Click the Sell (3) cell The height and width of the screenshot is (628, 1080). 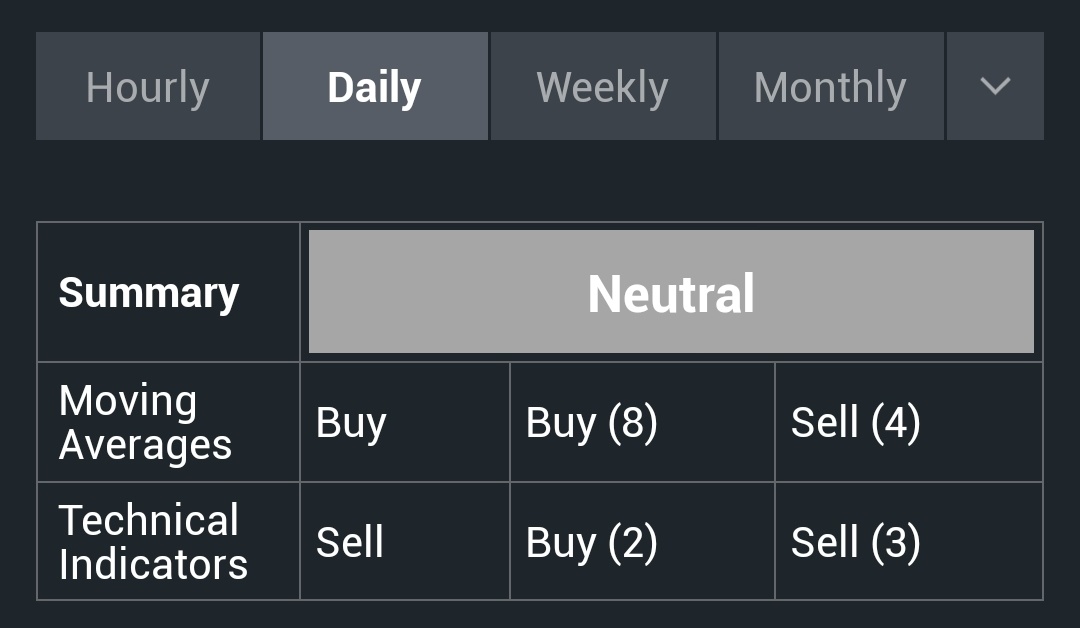point(908,542)
